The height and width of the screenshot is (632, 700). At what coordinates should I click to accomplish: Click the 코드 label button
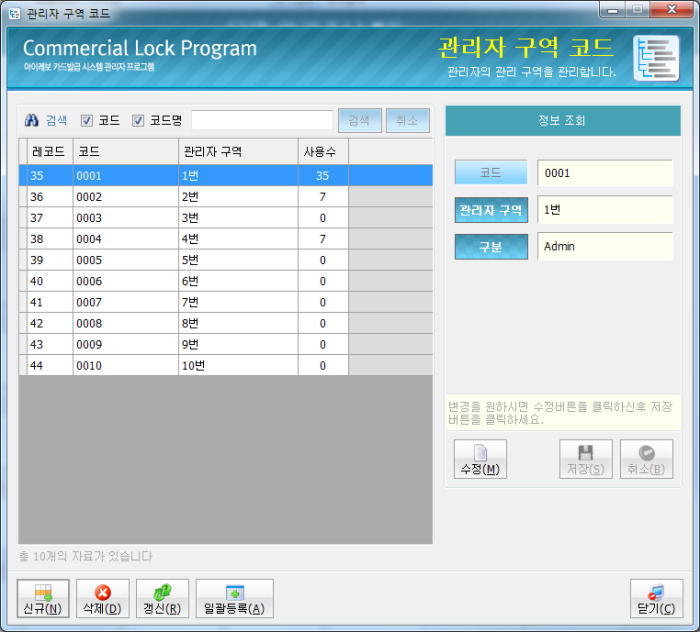coord(491,172)
